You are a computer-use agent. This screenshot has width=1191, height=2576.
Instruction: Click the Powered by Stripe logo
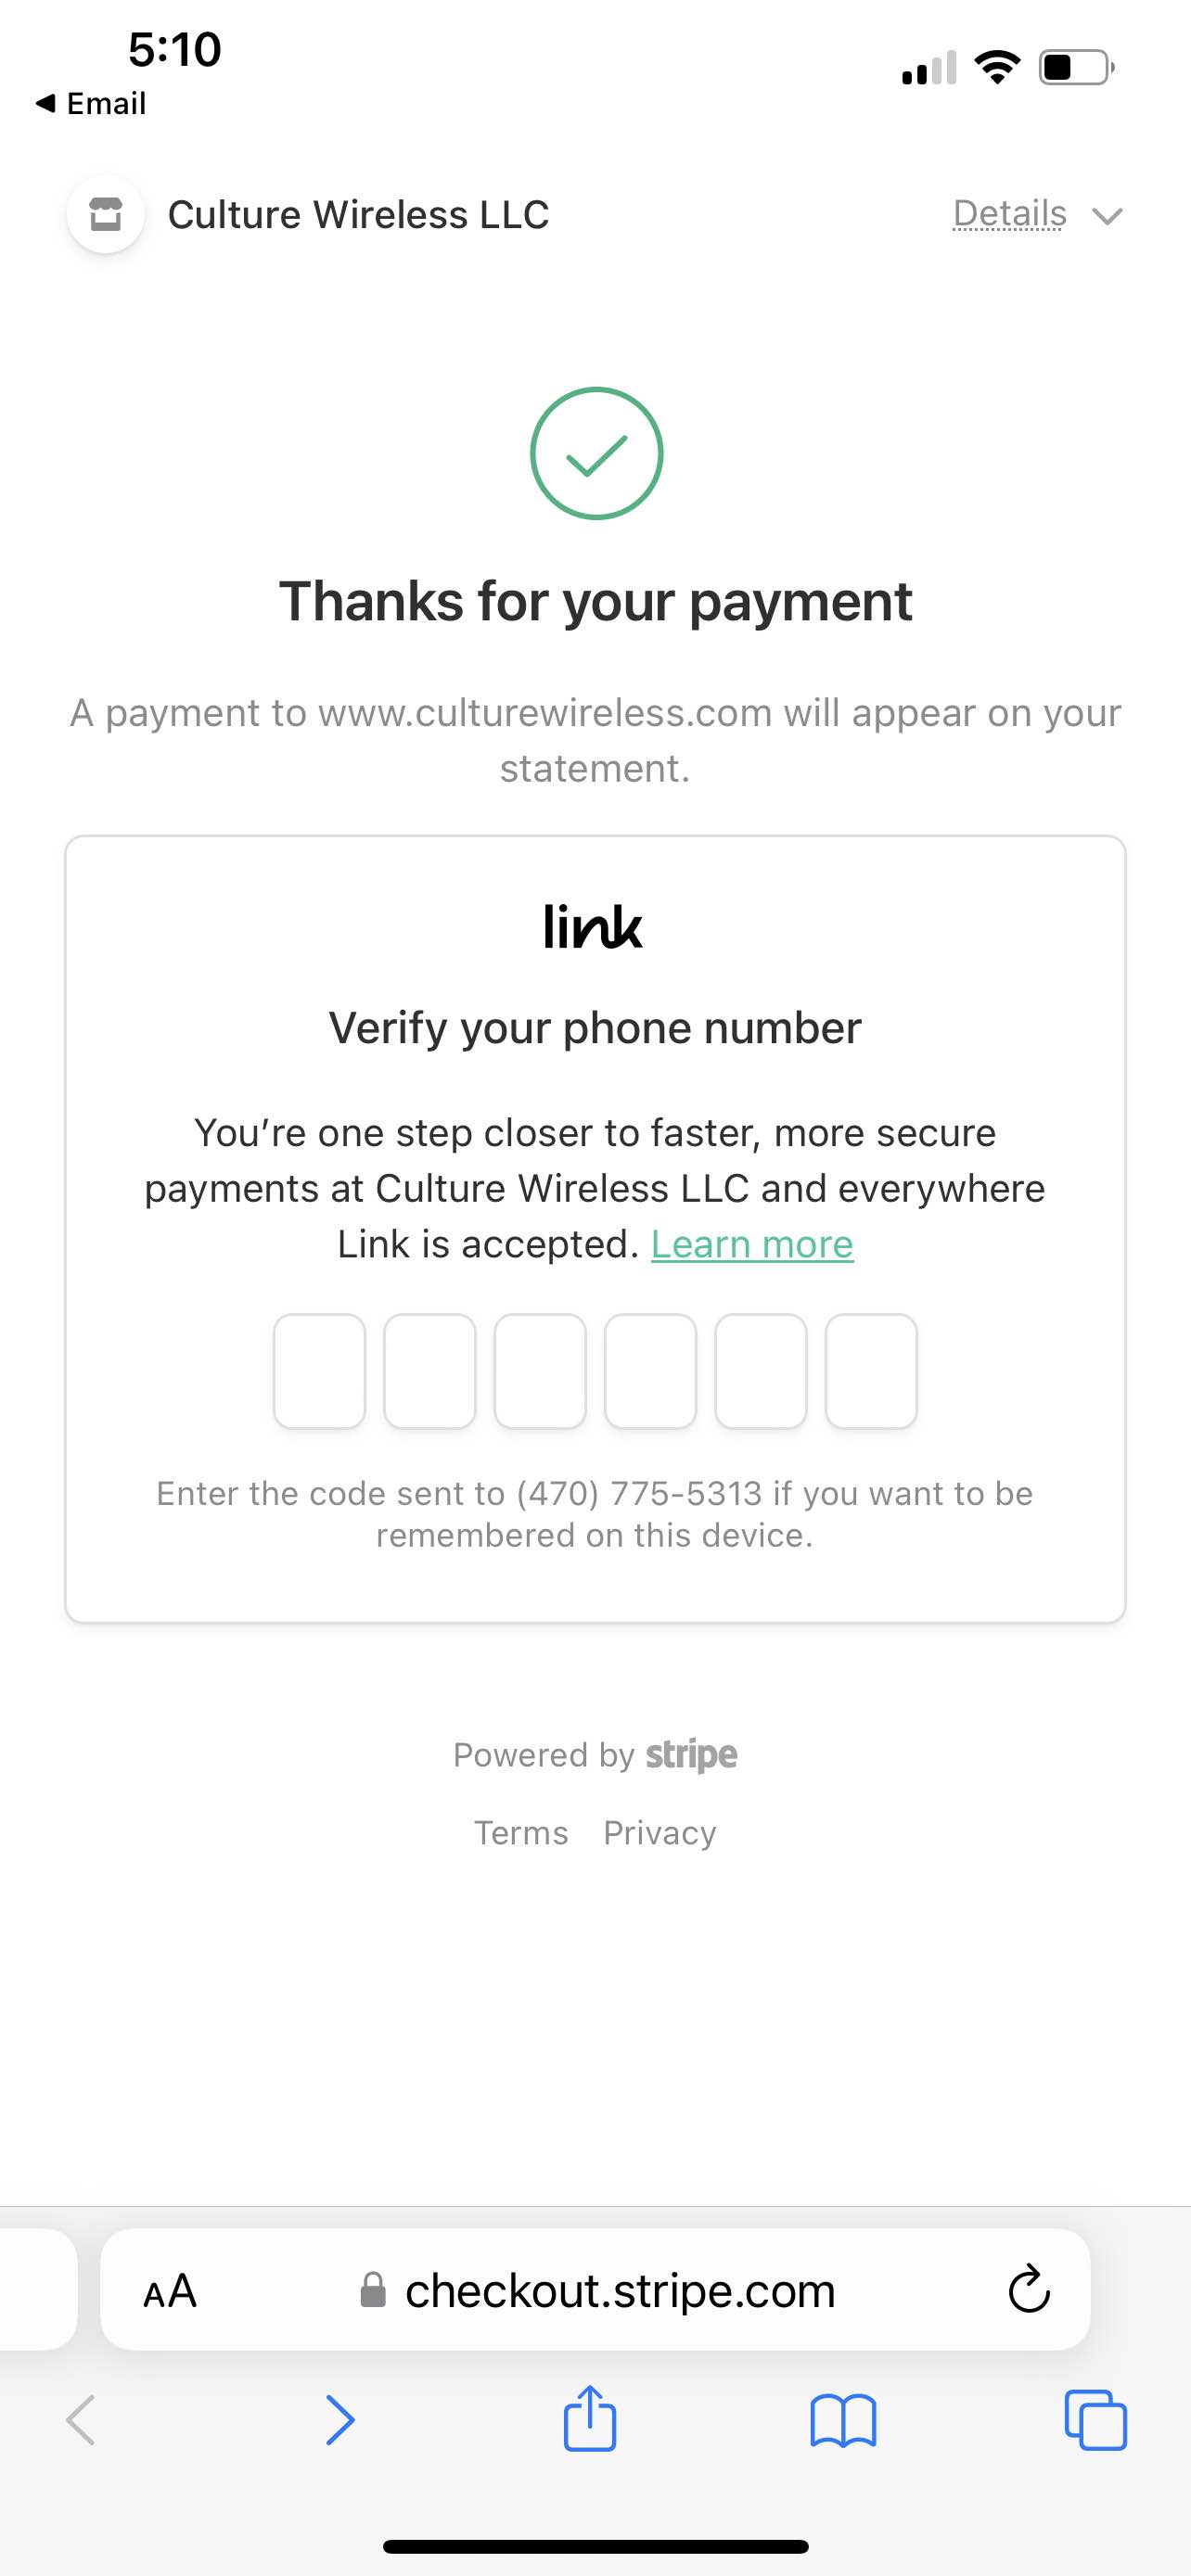pyautogui.click(x=691, y=1756)
